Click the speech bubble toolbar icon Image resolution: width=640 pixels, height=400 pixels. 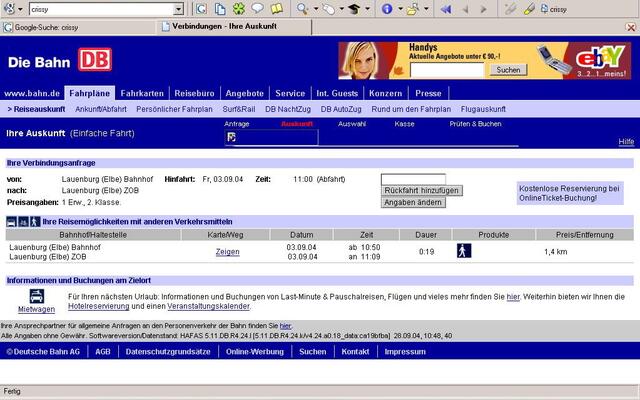(x=257, y=9)
